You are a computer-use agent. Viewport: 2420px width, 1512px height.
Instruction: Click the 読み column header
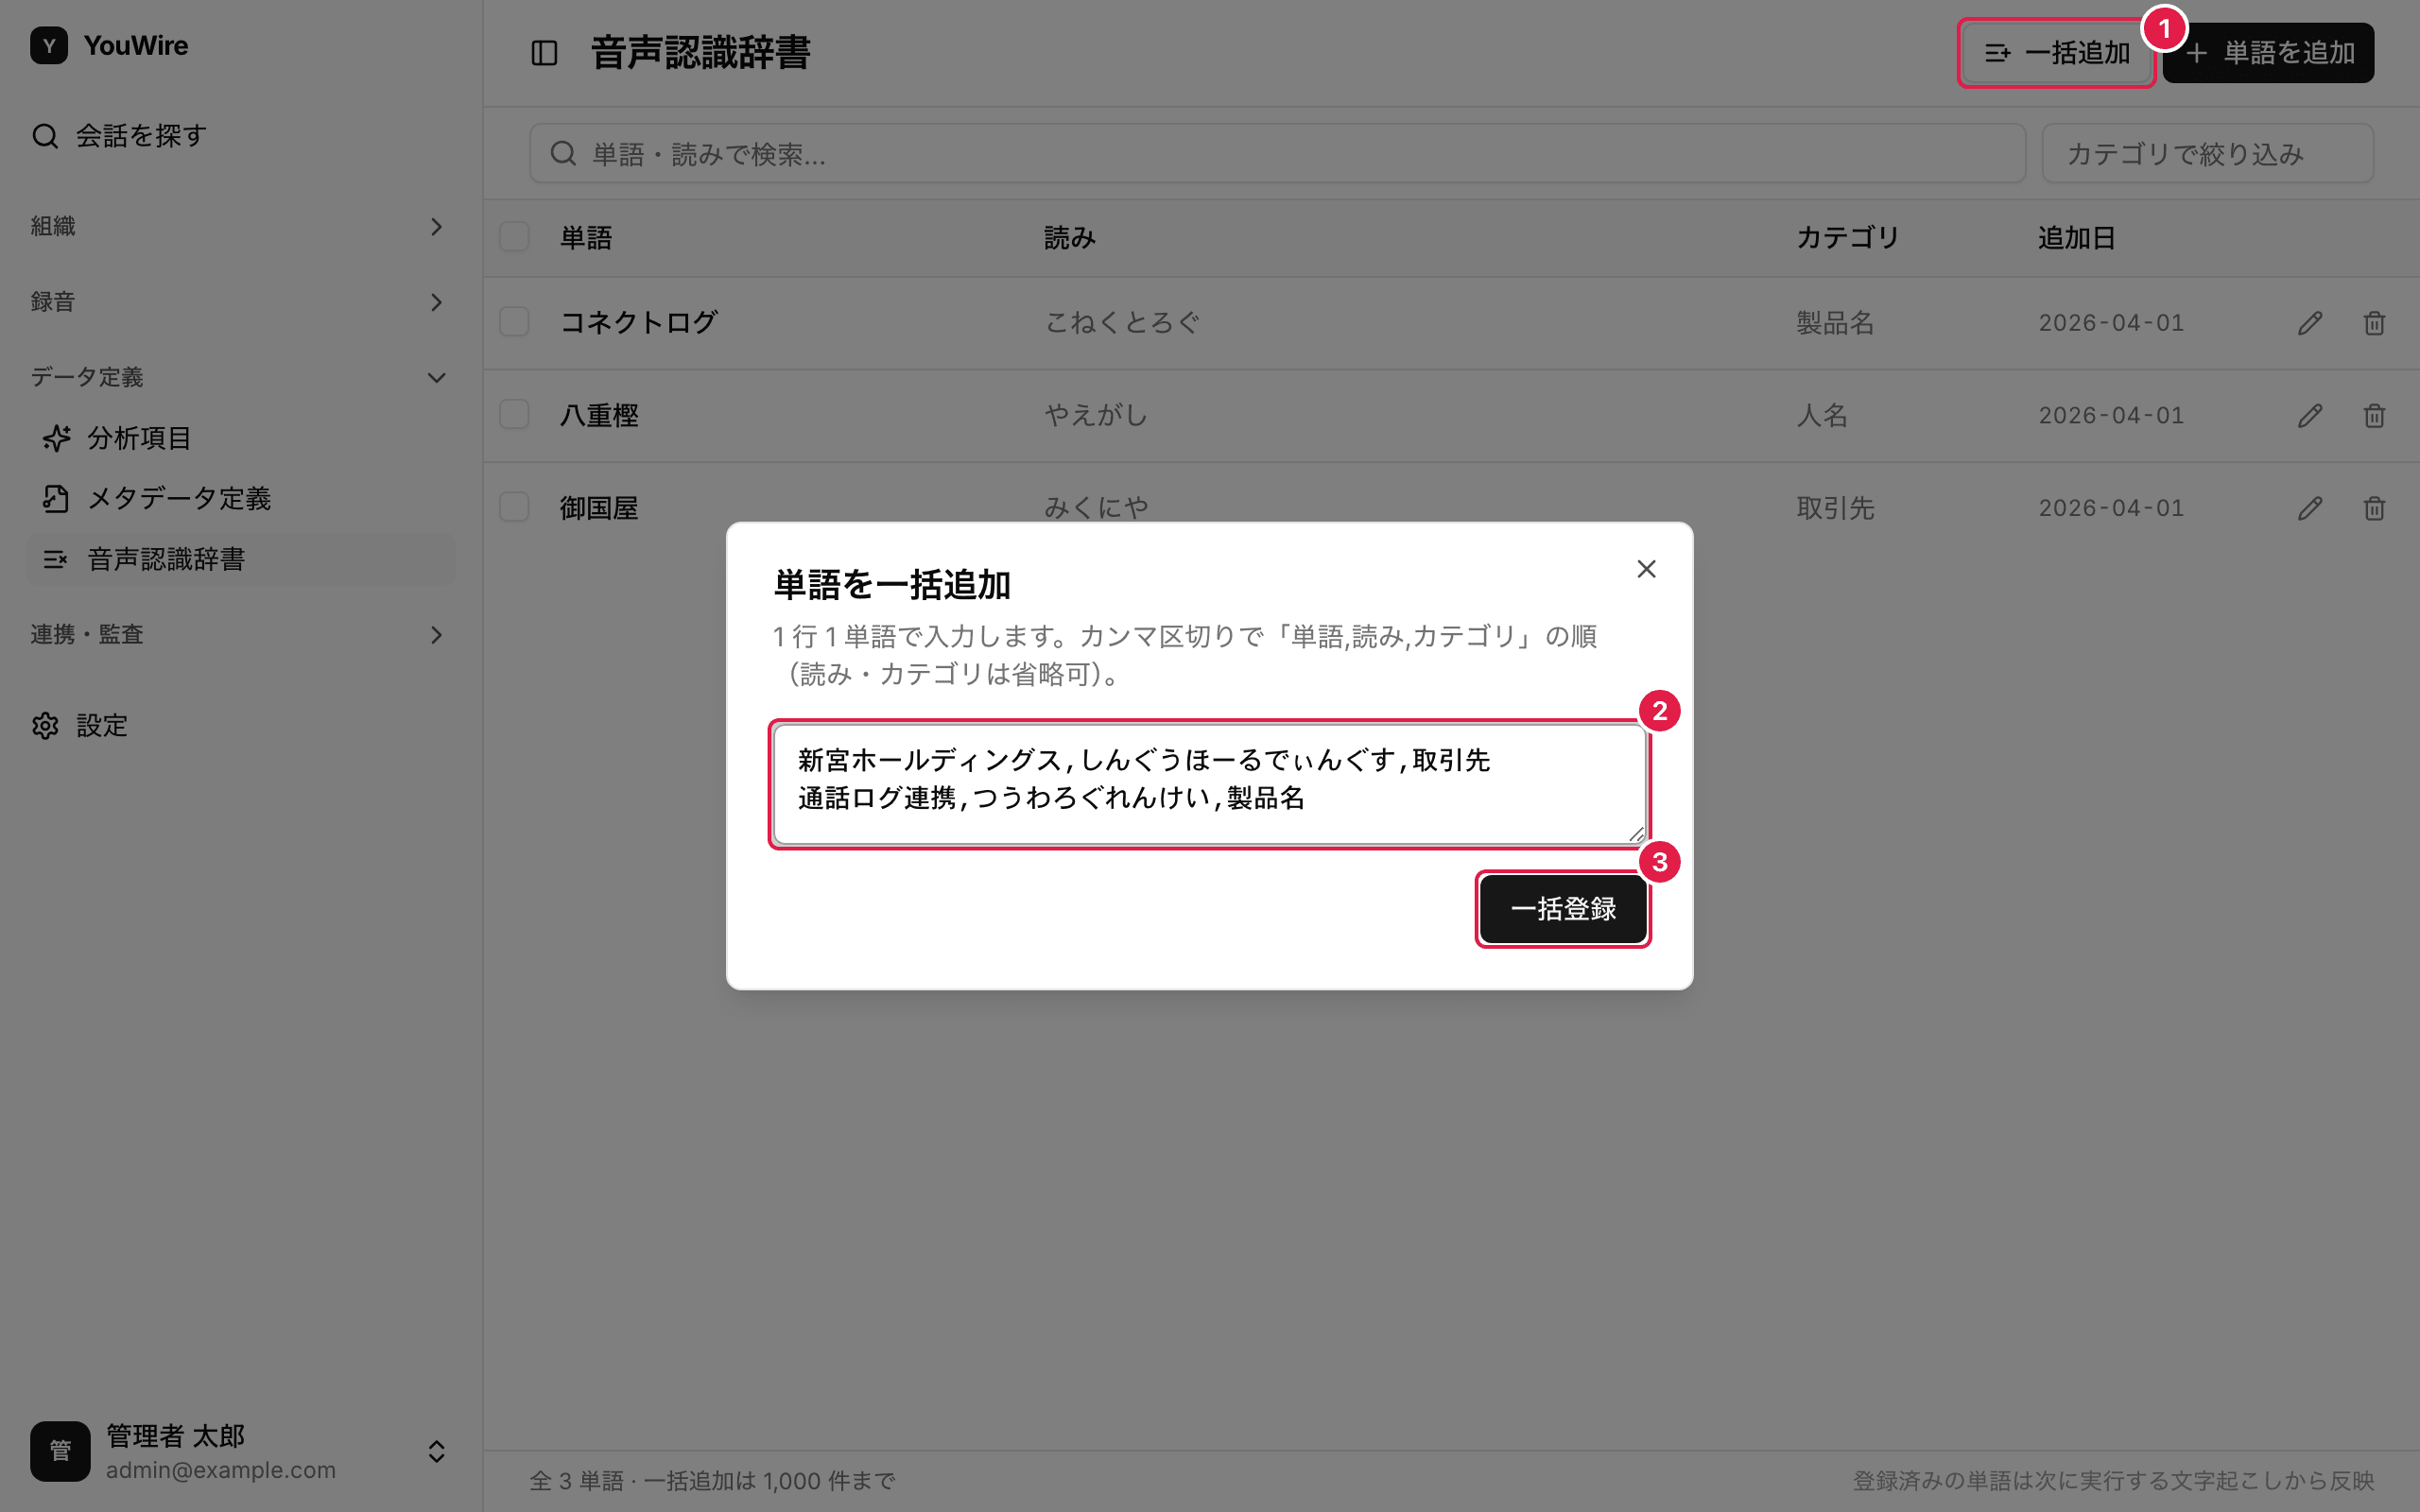[1070, 238]
